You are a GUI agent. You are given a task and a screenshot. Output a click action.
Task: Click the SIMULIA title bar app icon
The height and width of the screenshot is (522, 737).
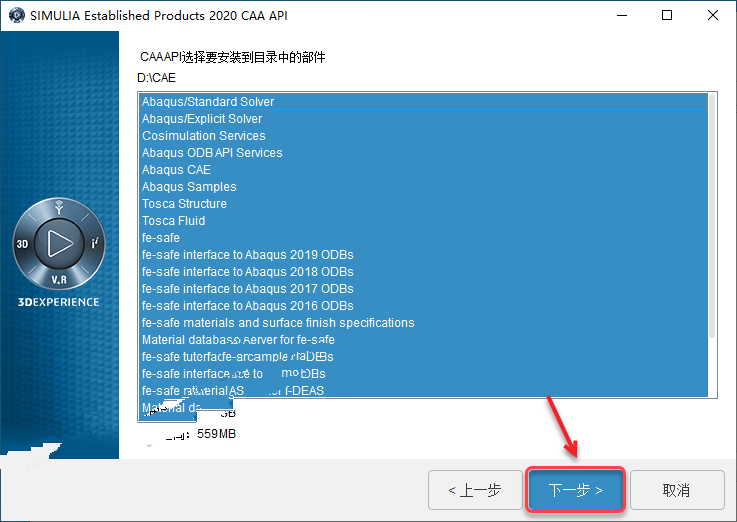tap(16, 15)
